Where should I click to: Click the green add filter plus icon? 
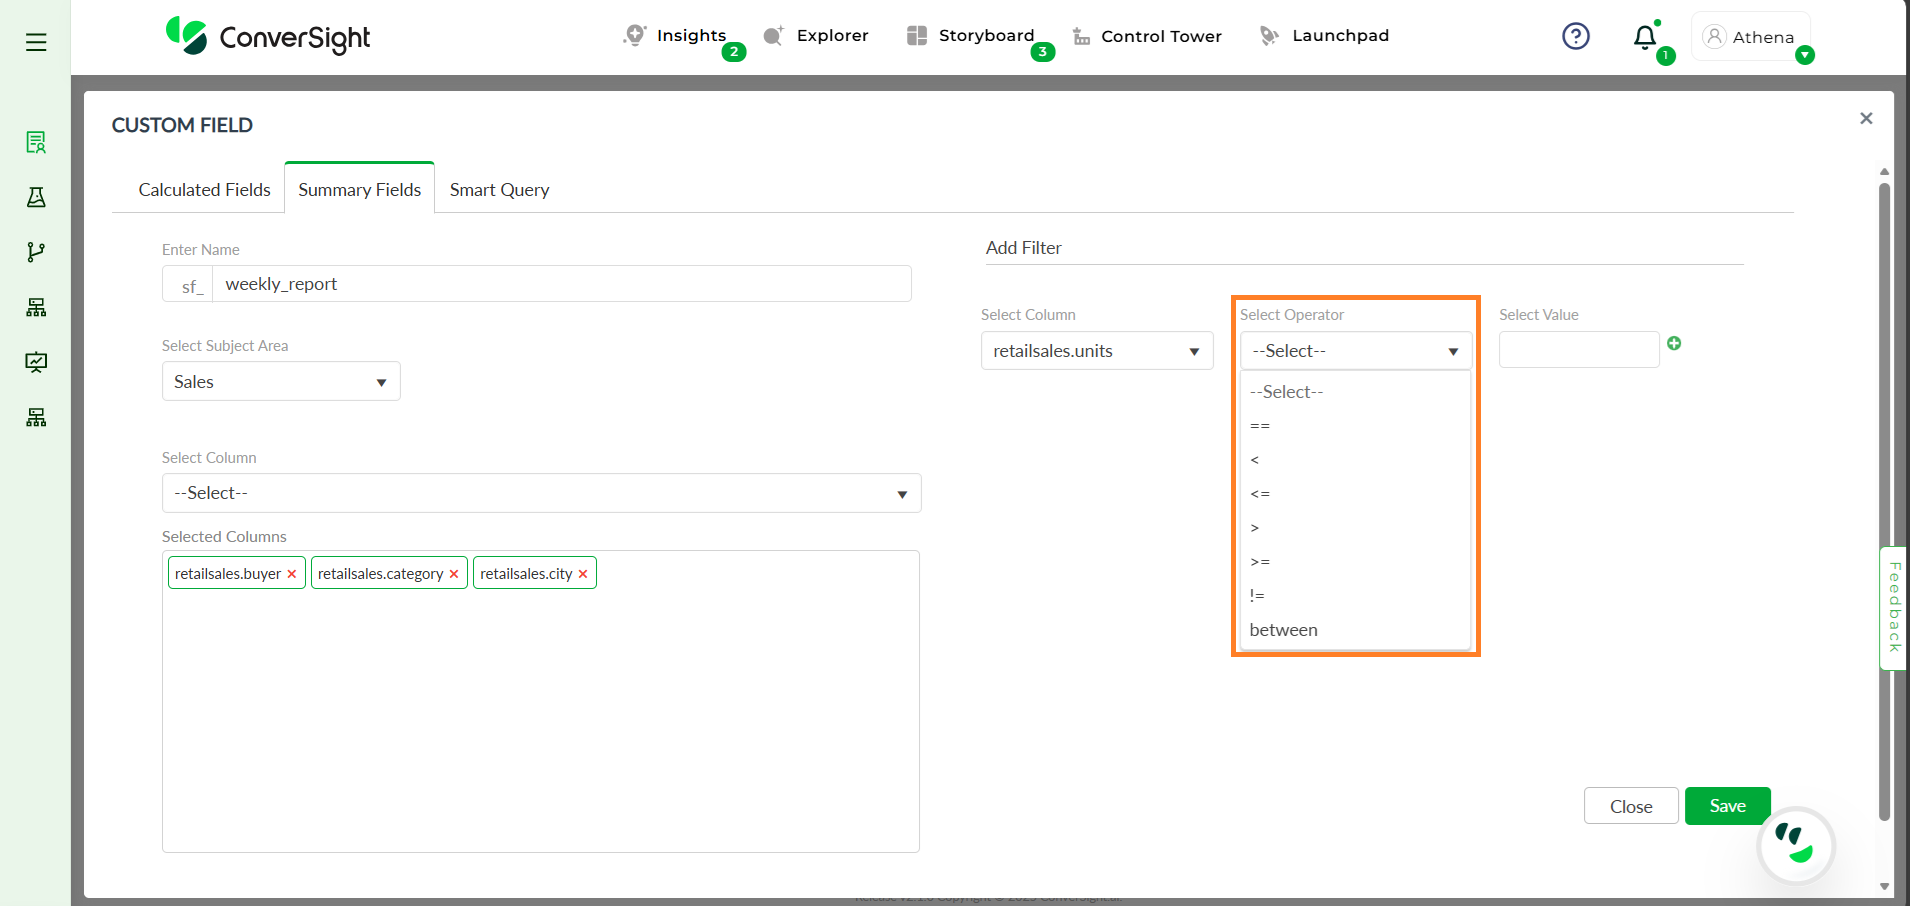point(1674,343)
